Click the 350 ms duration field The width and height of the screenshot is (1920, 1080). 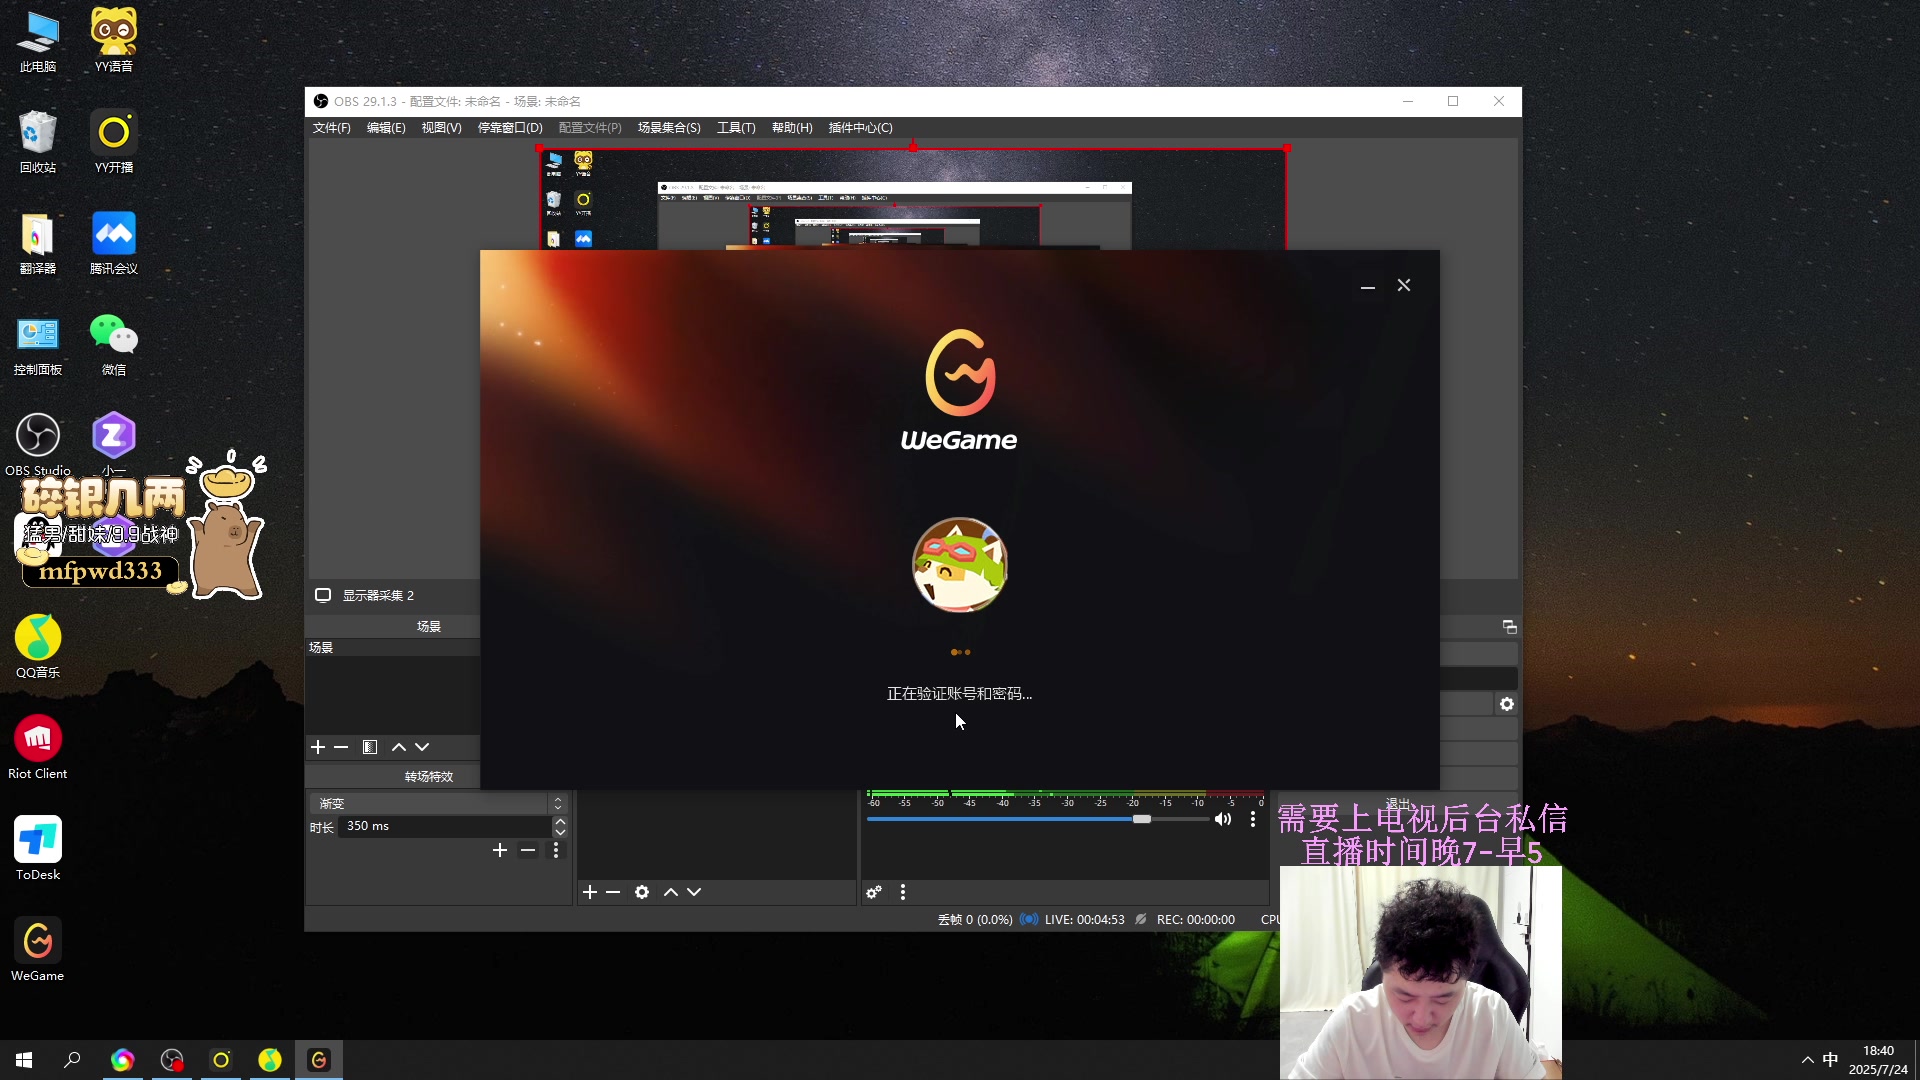point(445,826)
